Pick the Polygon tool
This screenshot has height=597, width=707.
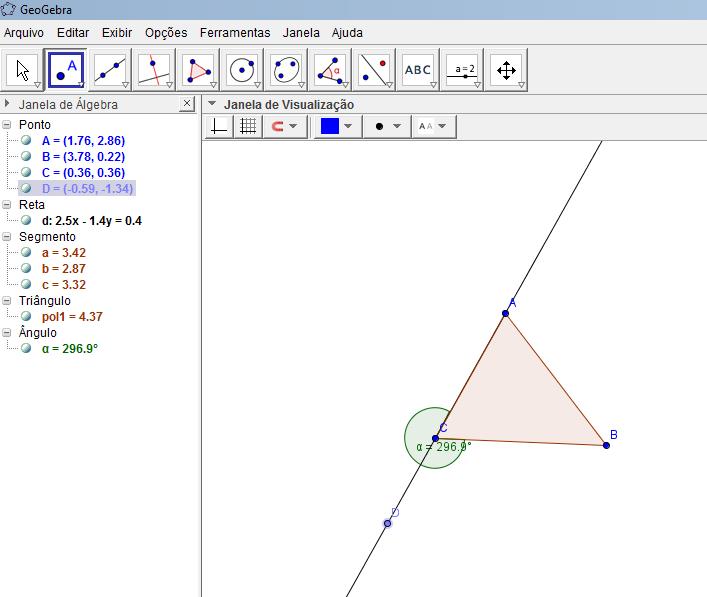197,69
